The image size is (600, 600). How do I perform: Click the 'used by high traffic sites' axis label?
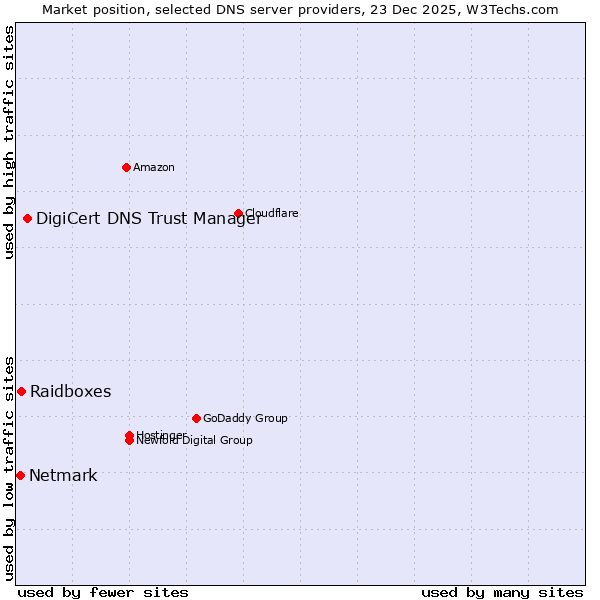click(9, 142)
